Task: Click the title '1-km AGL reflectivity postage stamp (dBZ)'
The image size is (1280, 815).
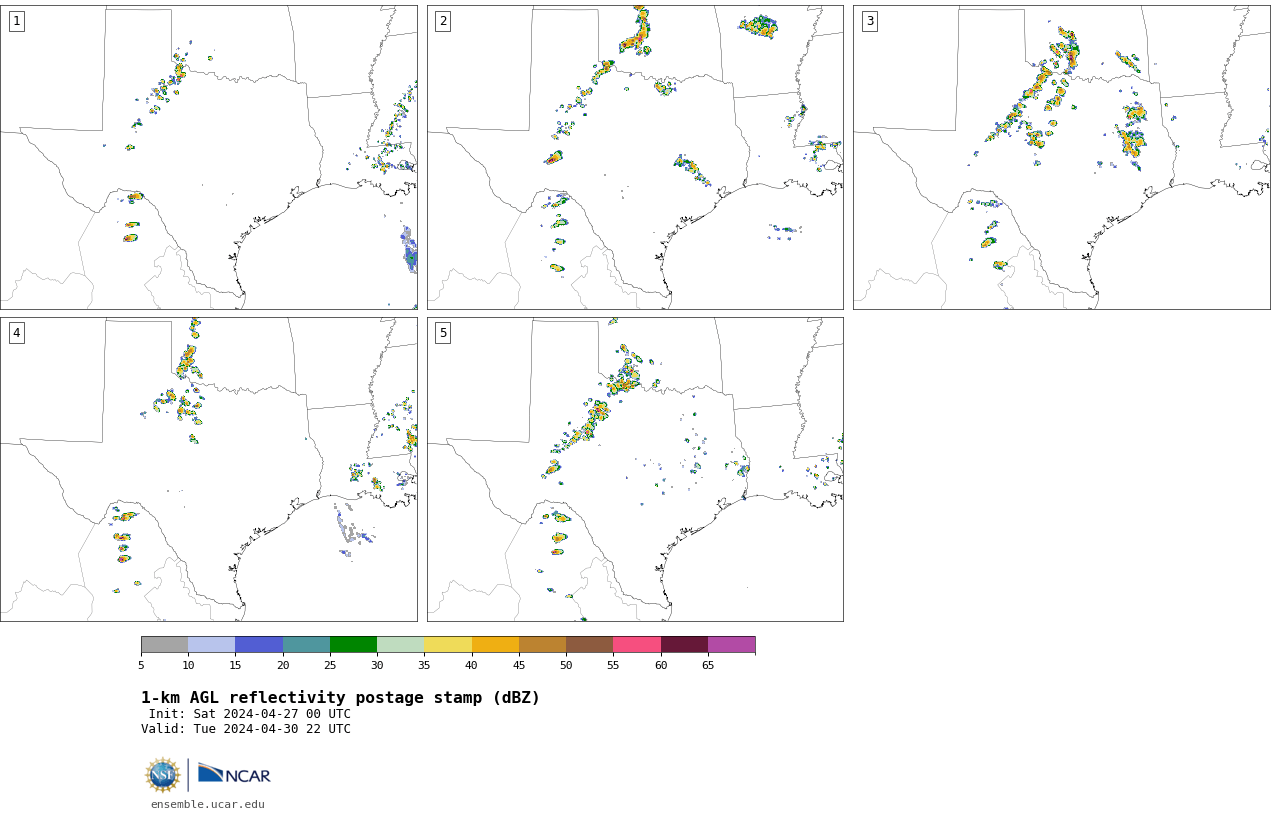Action: point(340,698)
